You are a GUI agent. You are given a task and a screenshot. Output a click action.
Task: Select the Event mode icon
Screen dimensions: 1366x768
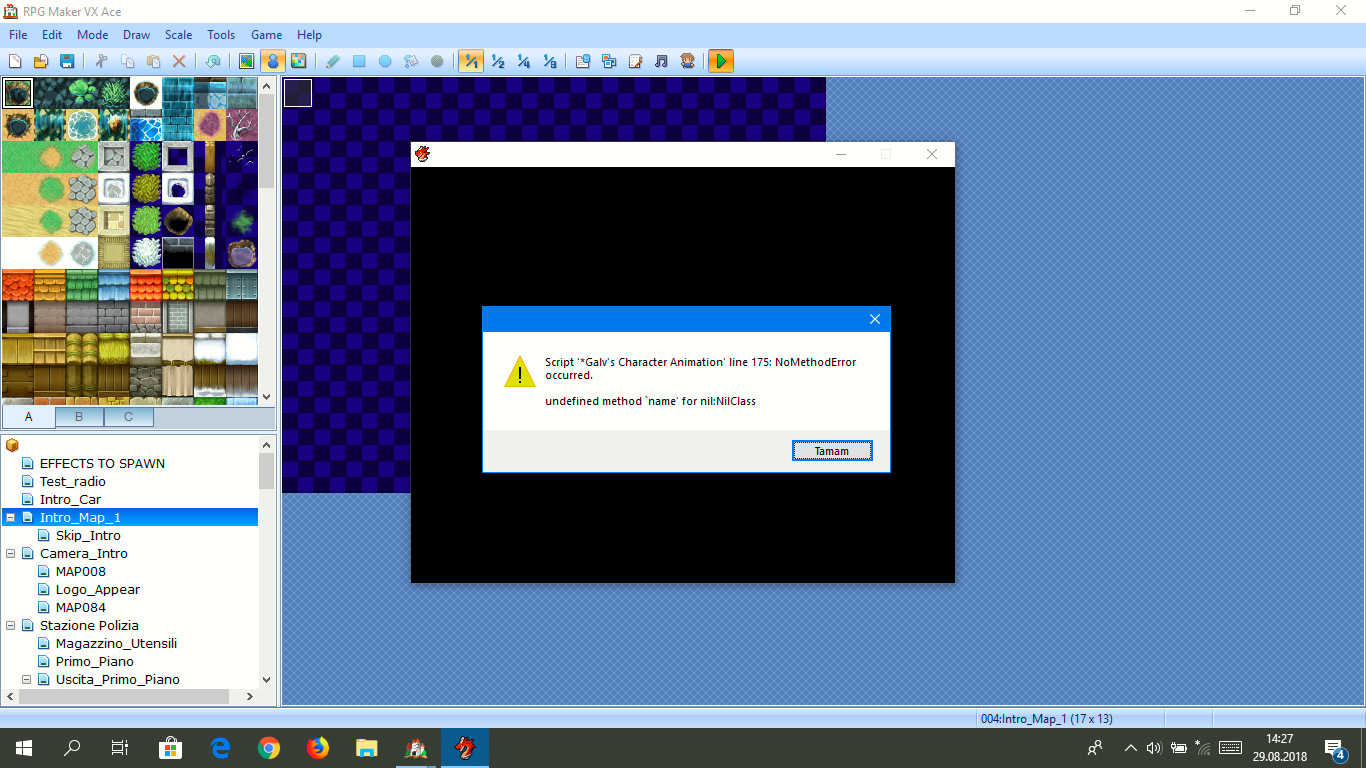pos(272,61)
